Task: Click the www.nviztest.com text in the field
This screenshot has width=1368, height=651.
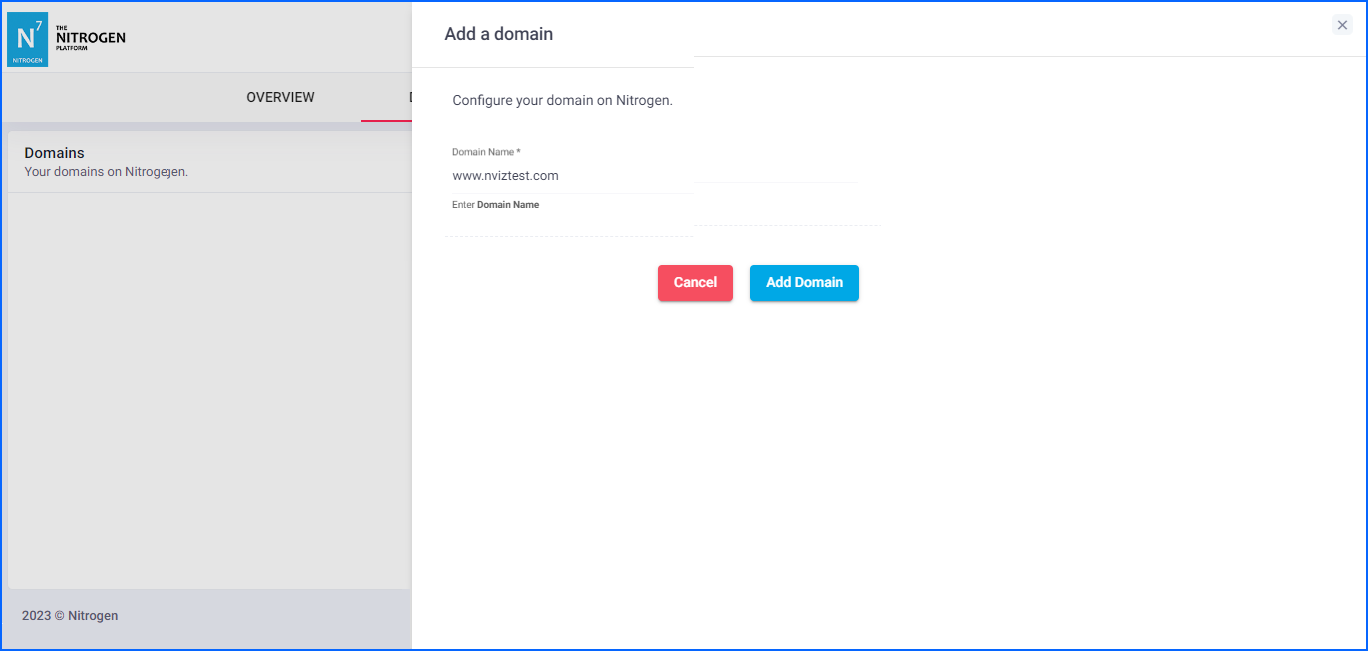Action: (x=505, y=176)
